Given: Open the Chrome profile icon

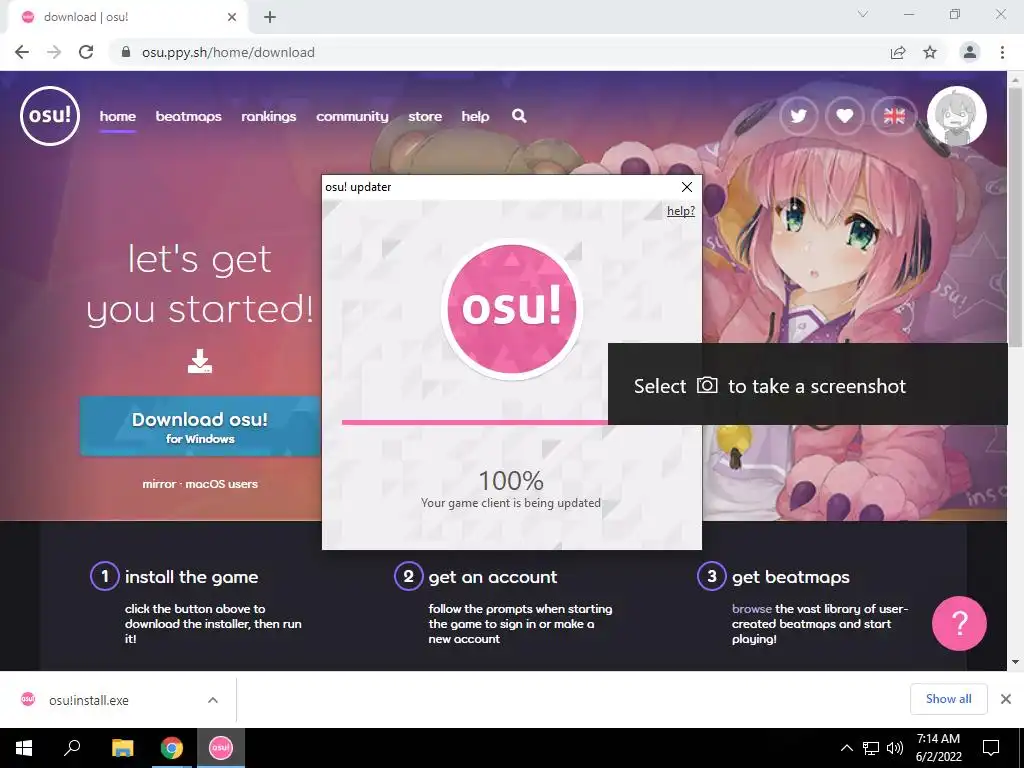Looking at the screenshot, I should pos(970,52).
